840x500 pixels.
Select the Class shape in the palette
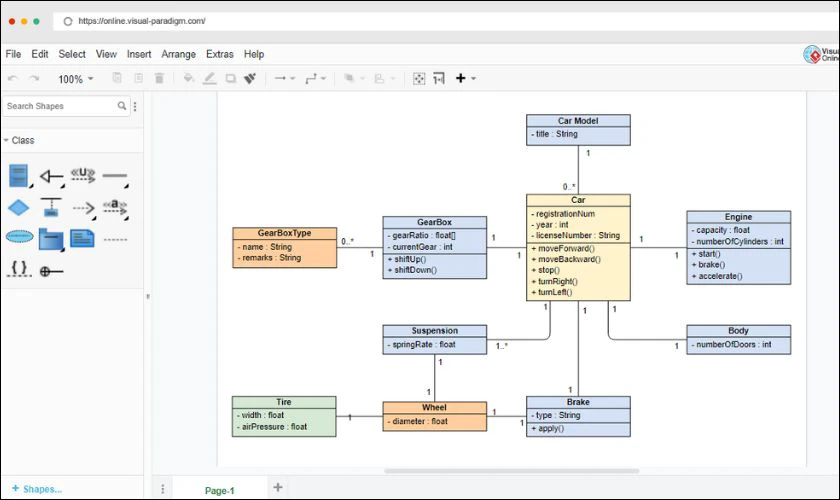pyautogui.click(x=18, y=176)
